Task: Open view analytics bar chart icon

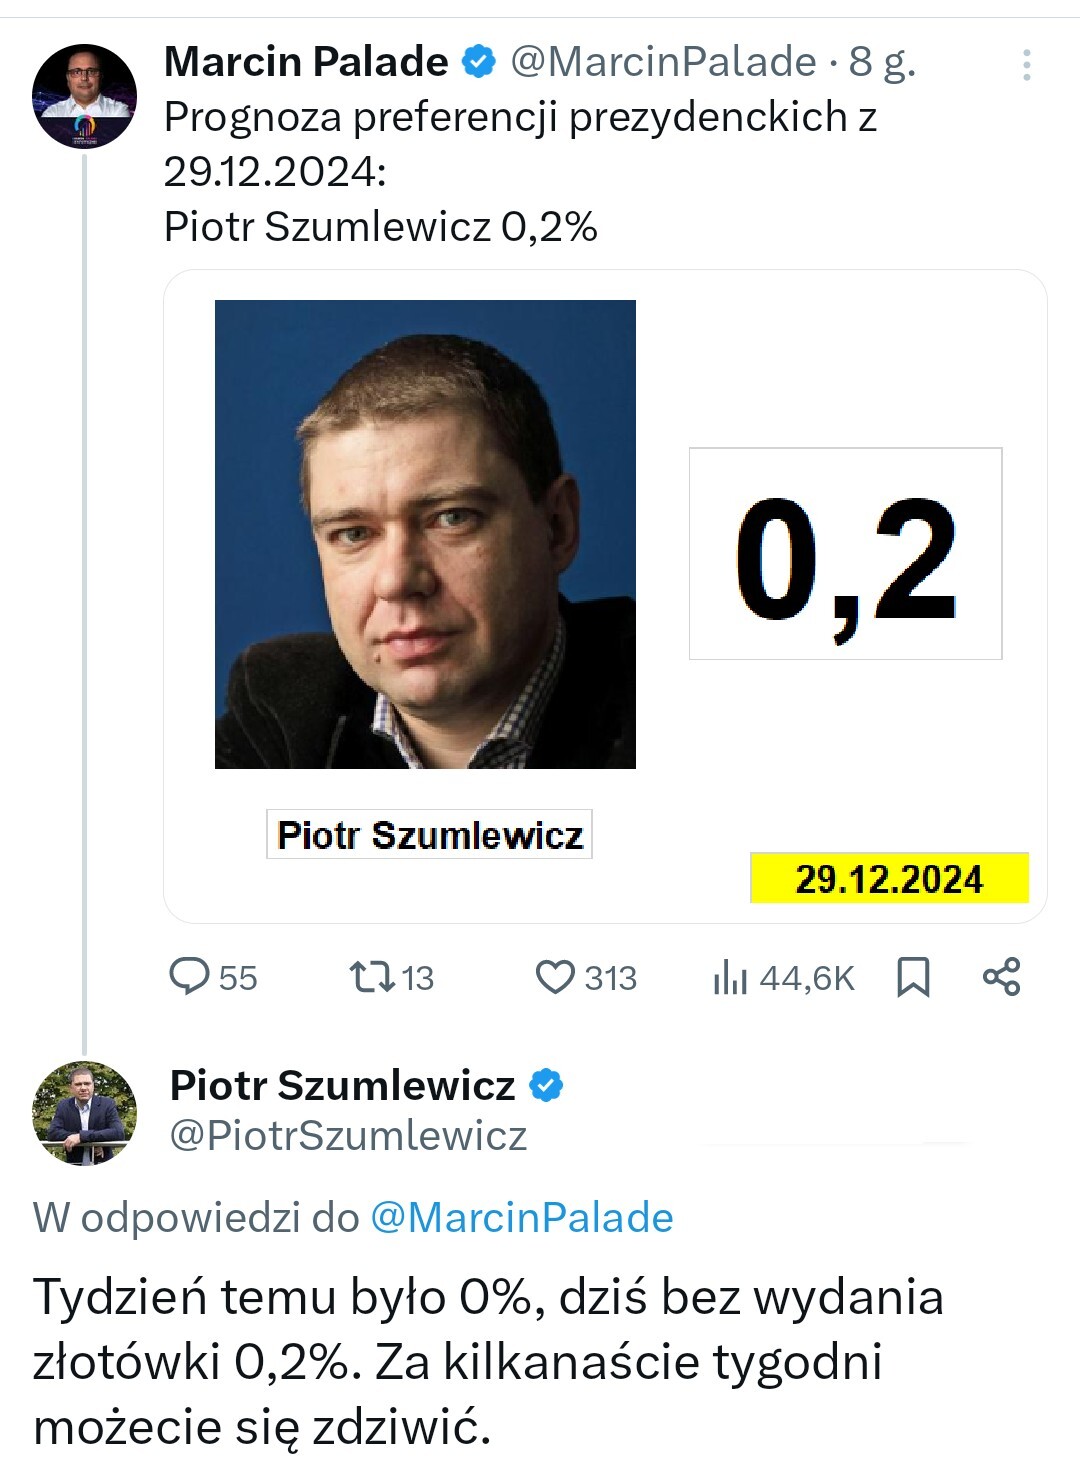Action: pos(730,977)
